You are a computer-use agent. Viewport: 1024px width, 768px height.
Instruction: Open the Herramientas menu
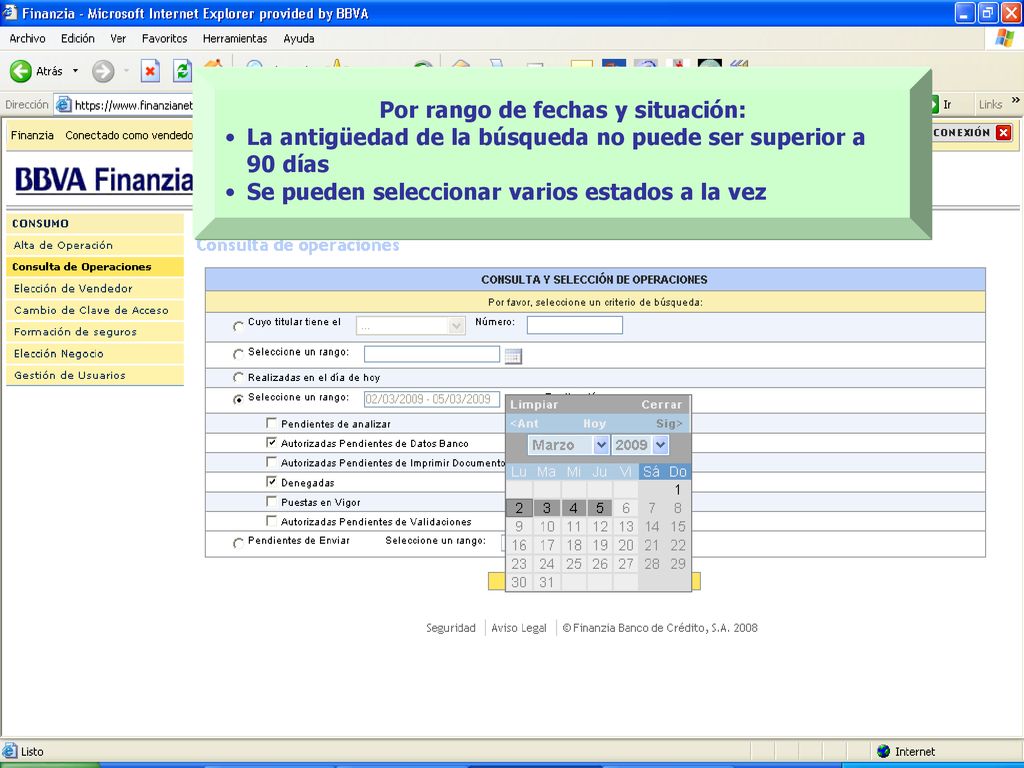(x=235, y=39)
